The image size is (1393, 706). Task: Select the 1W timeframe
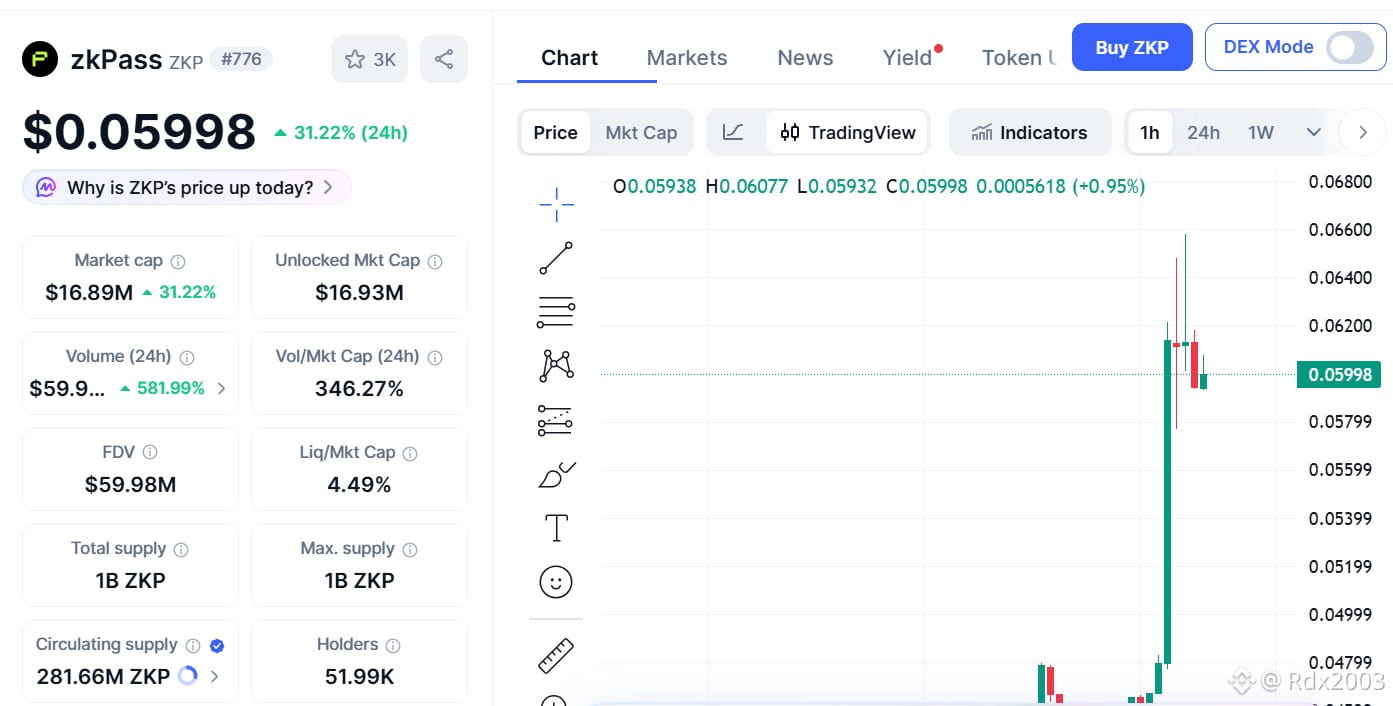click(1261, 132)
